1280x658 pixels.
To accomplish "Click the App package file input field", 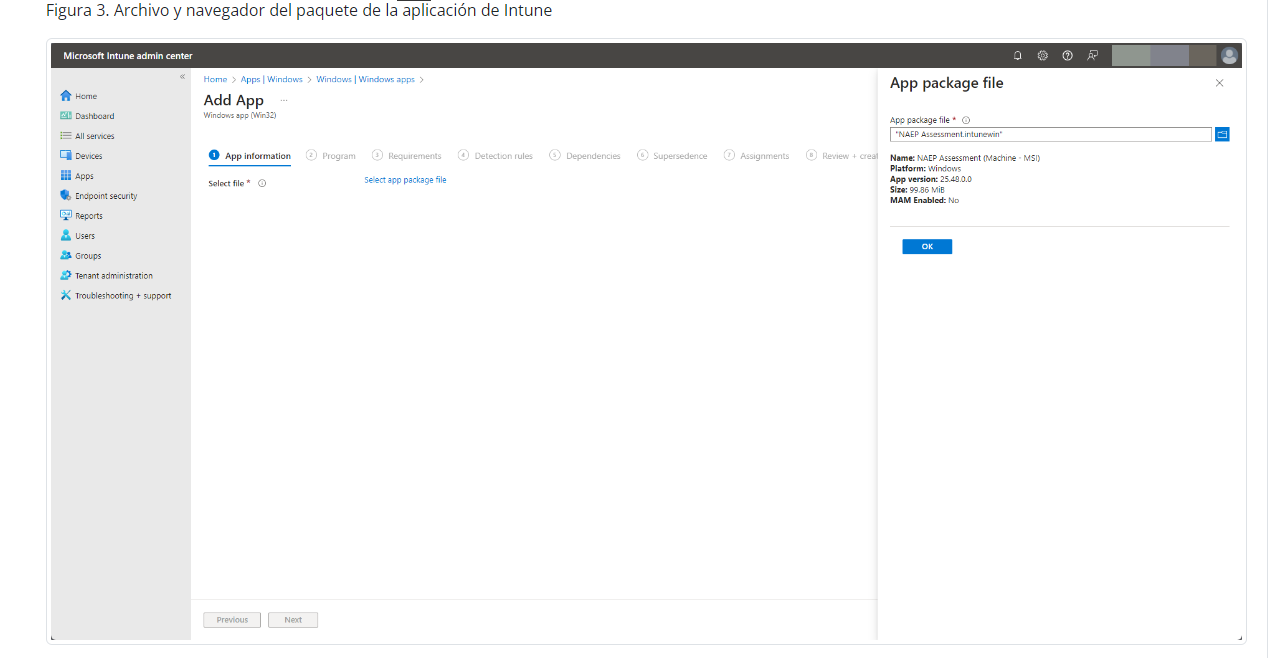I will (1051, 134).
